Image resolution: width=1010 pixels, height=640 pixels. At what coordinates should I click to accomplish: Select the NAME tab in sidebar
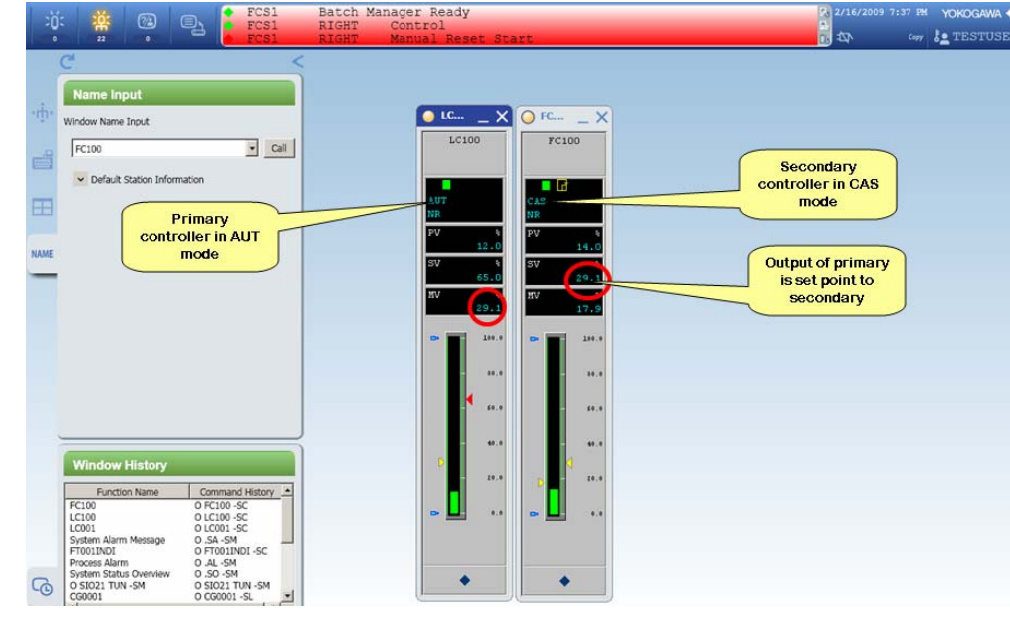coord(42,254)
